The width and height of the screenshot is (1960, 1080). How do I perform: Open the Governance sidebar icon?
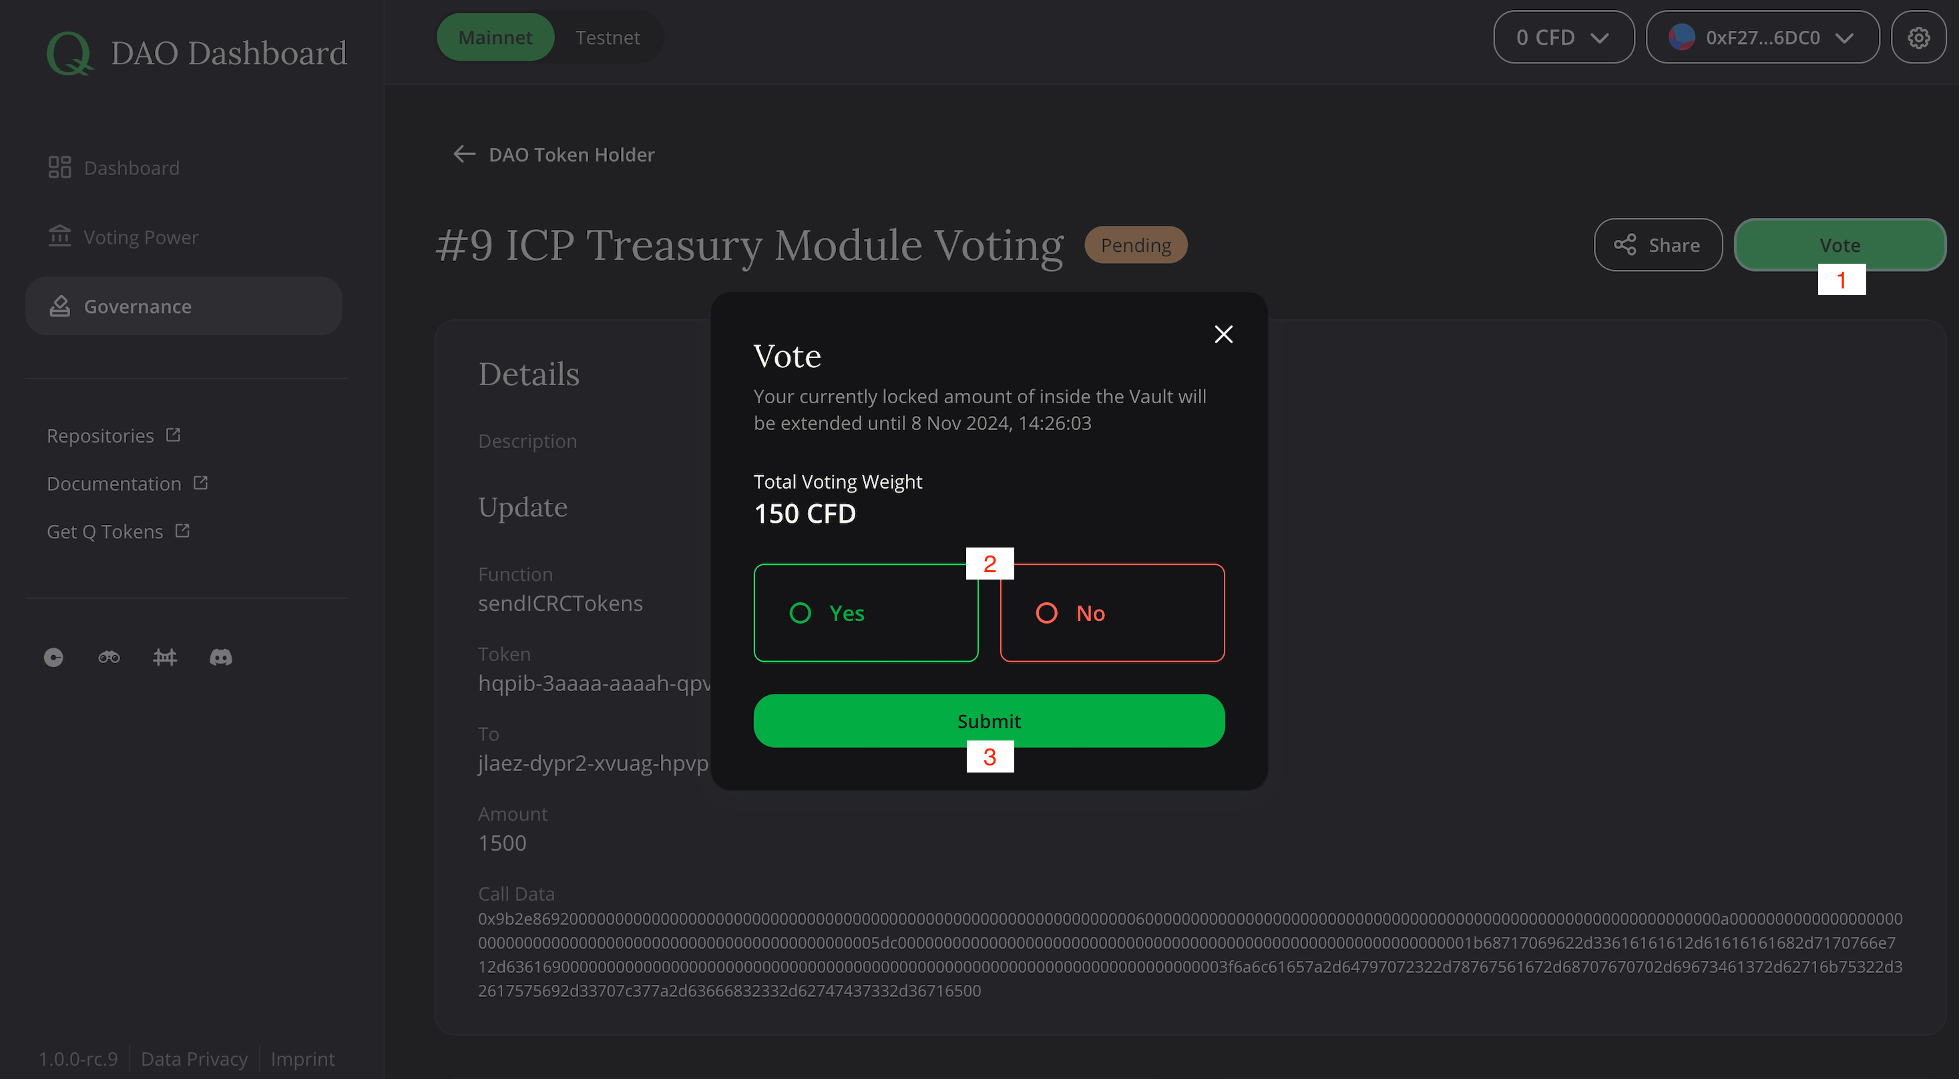[x=57, y=305]
